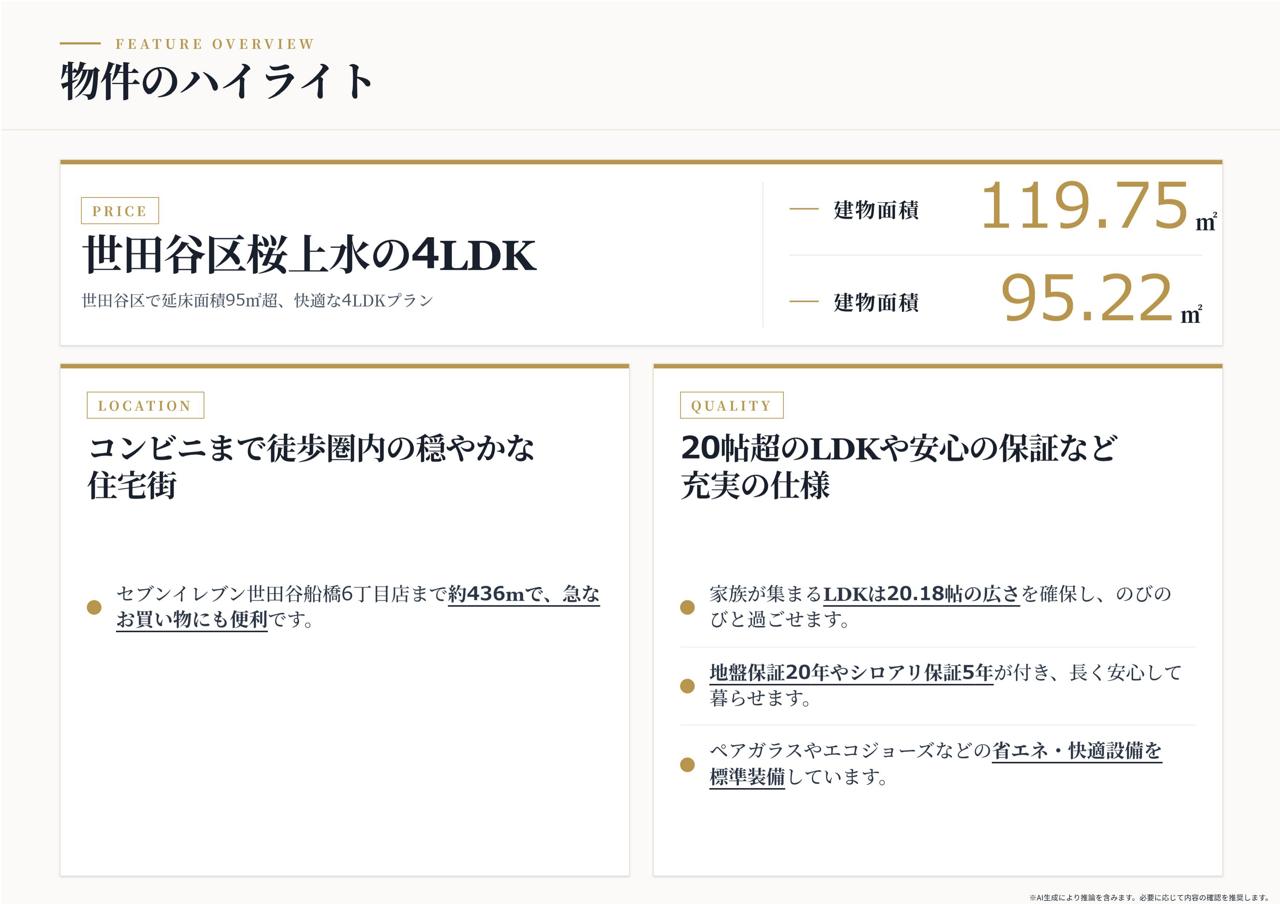
Task: Click the 世田谷区桜上水の4LDK heading
Action: (x=309, y=255)
